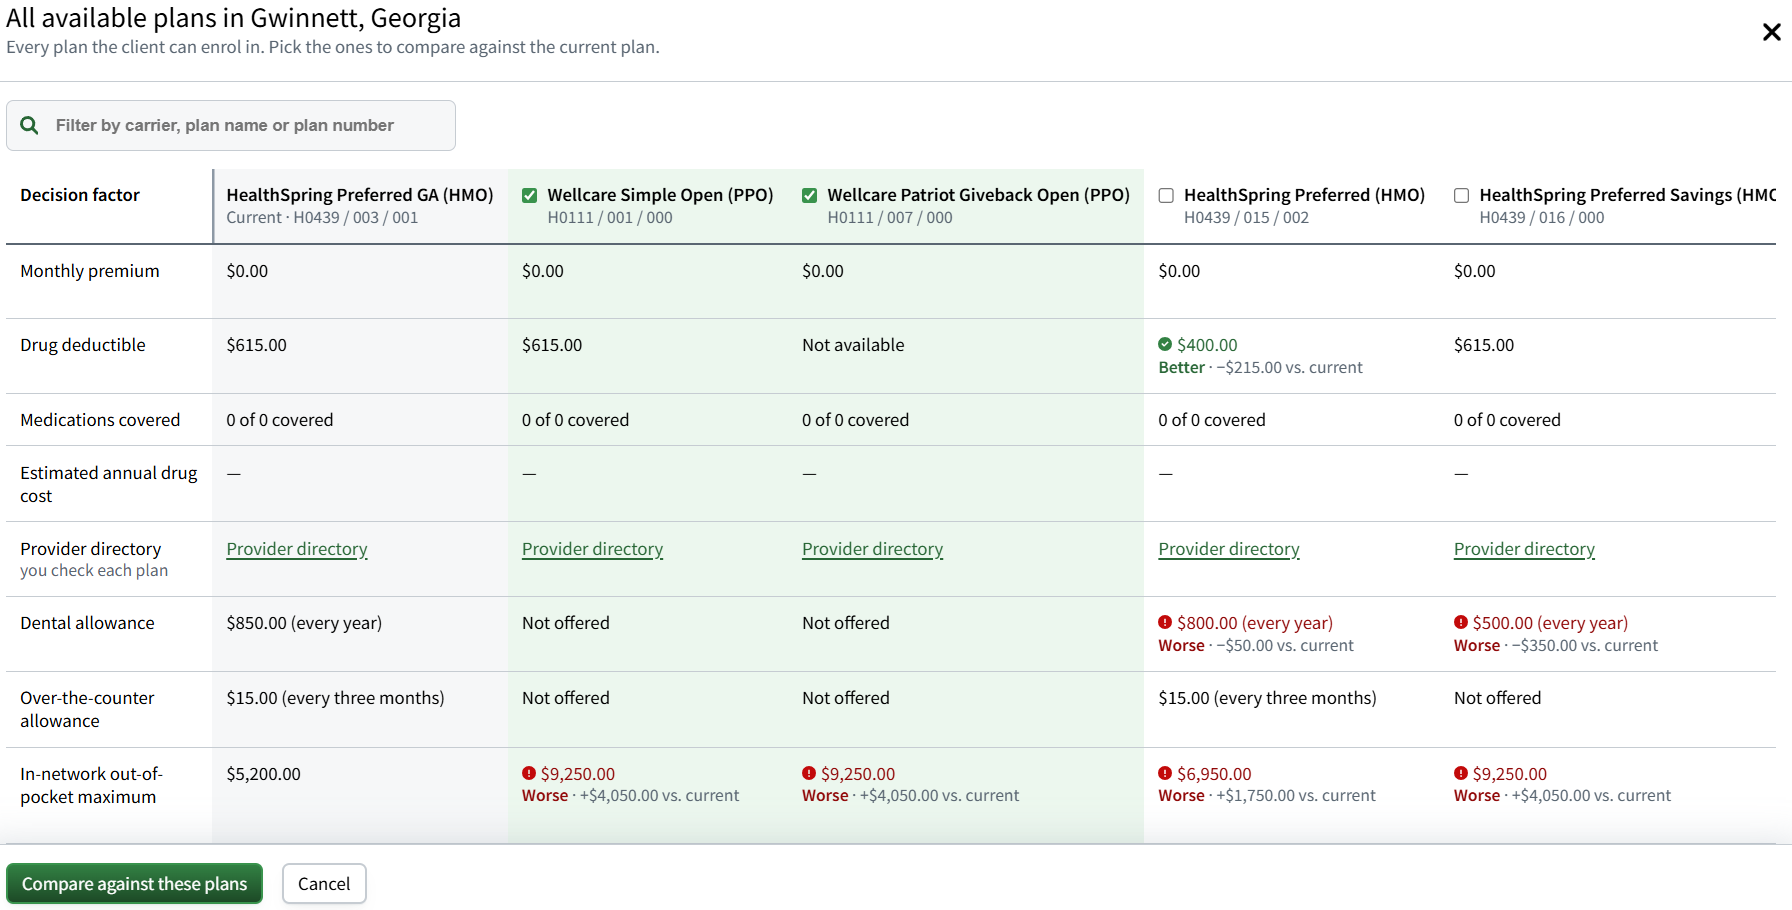Viewport: 1792px width, 910px height.
Task: Click the Dental allowance row label
Action: 87,623
